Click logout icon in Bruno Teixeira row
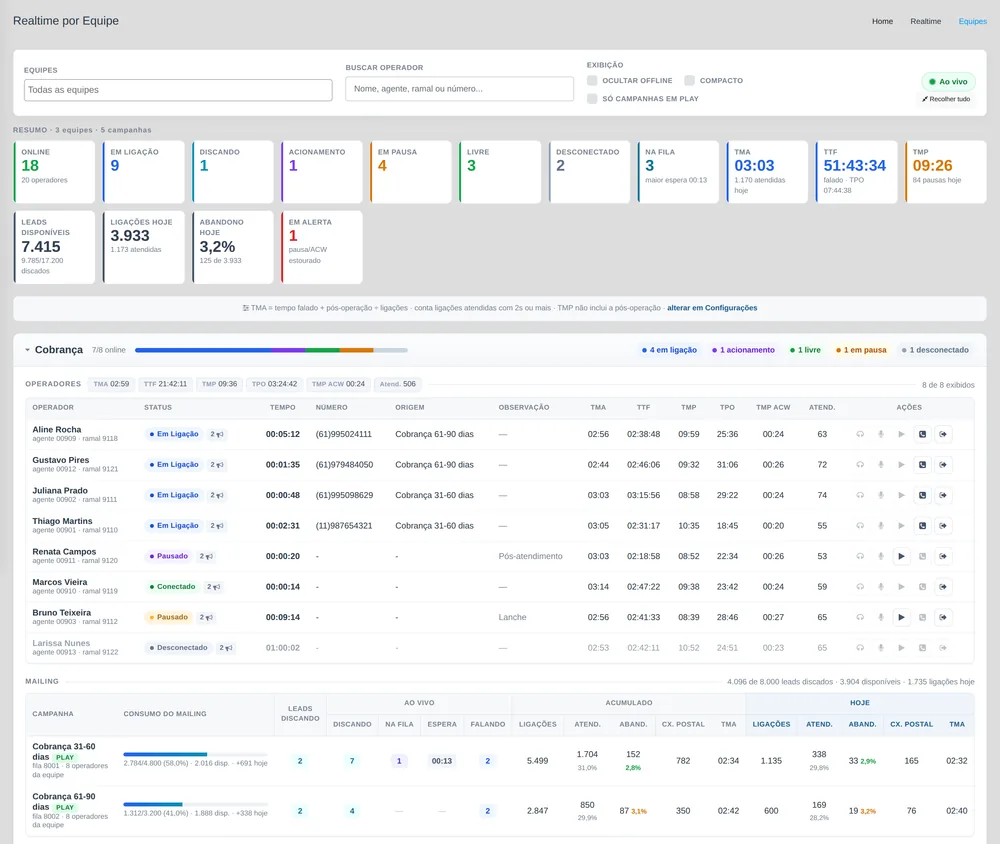Image resolution: width=1000 pixels, height=844 pixels. pos(943,618)
